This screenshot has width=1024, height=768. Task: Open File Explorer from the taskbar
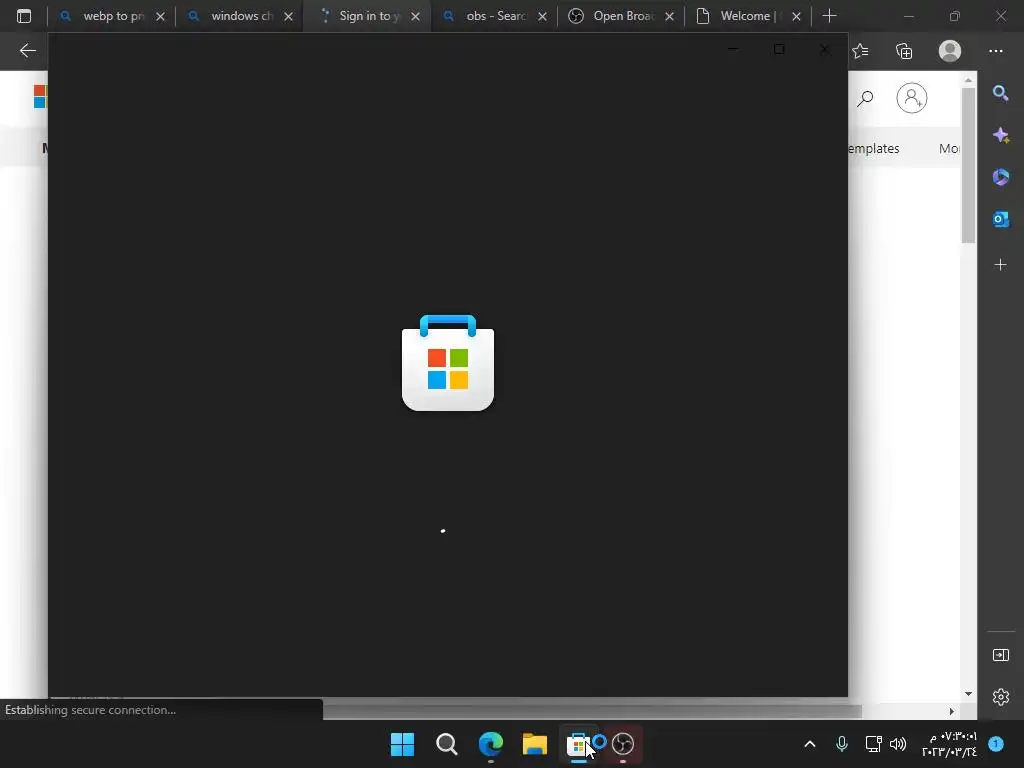click(x=535, y=744)
